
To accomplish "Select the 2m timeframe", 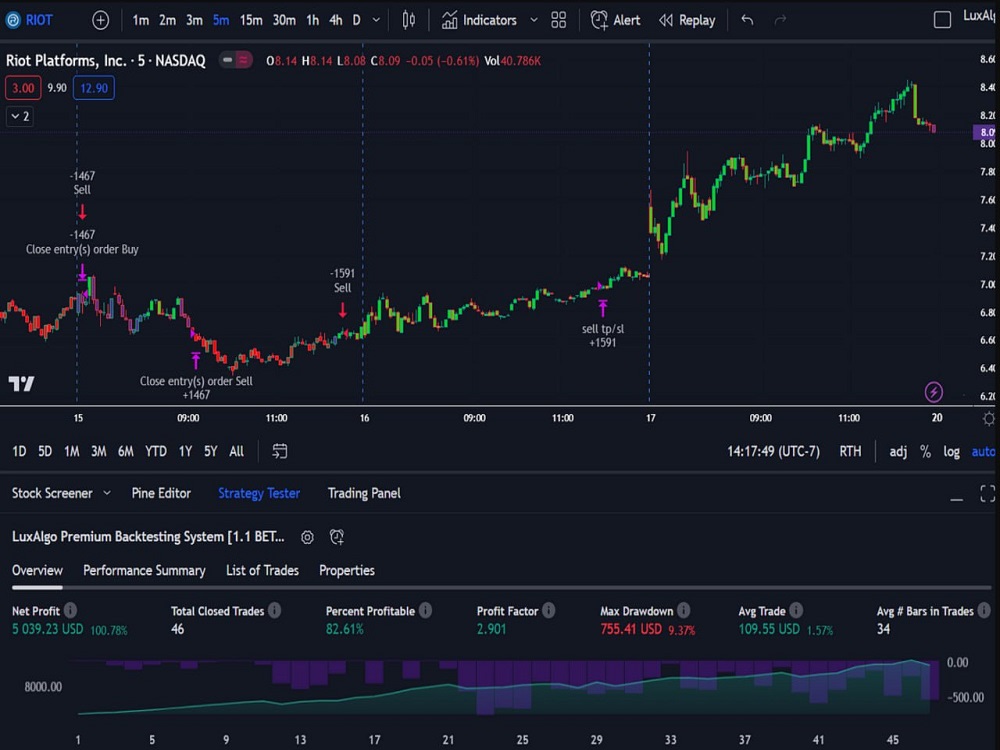I will (x=167, y=20).
